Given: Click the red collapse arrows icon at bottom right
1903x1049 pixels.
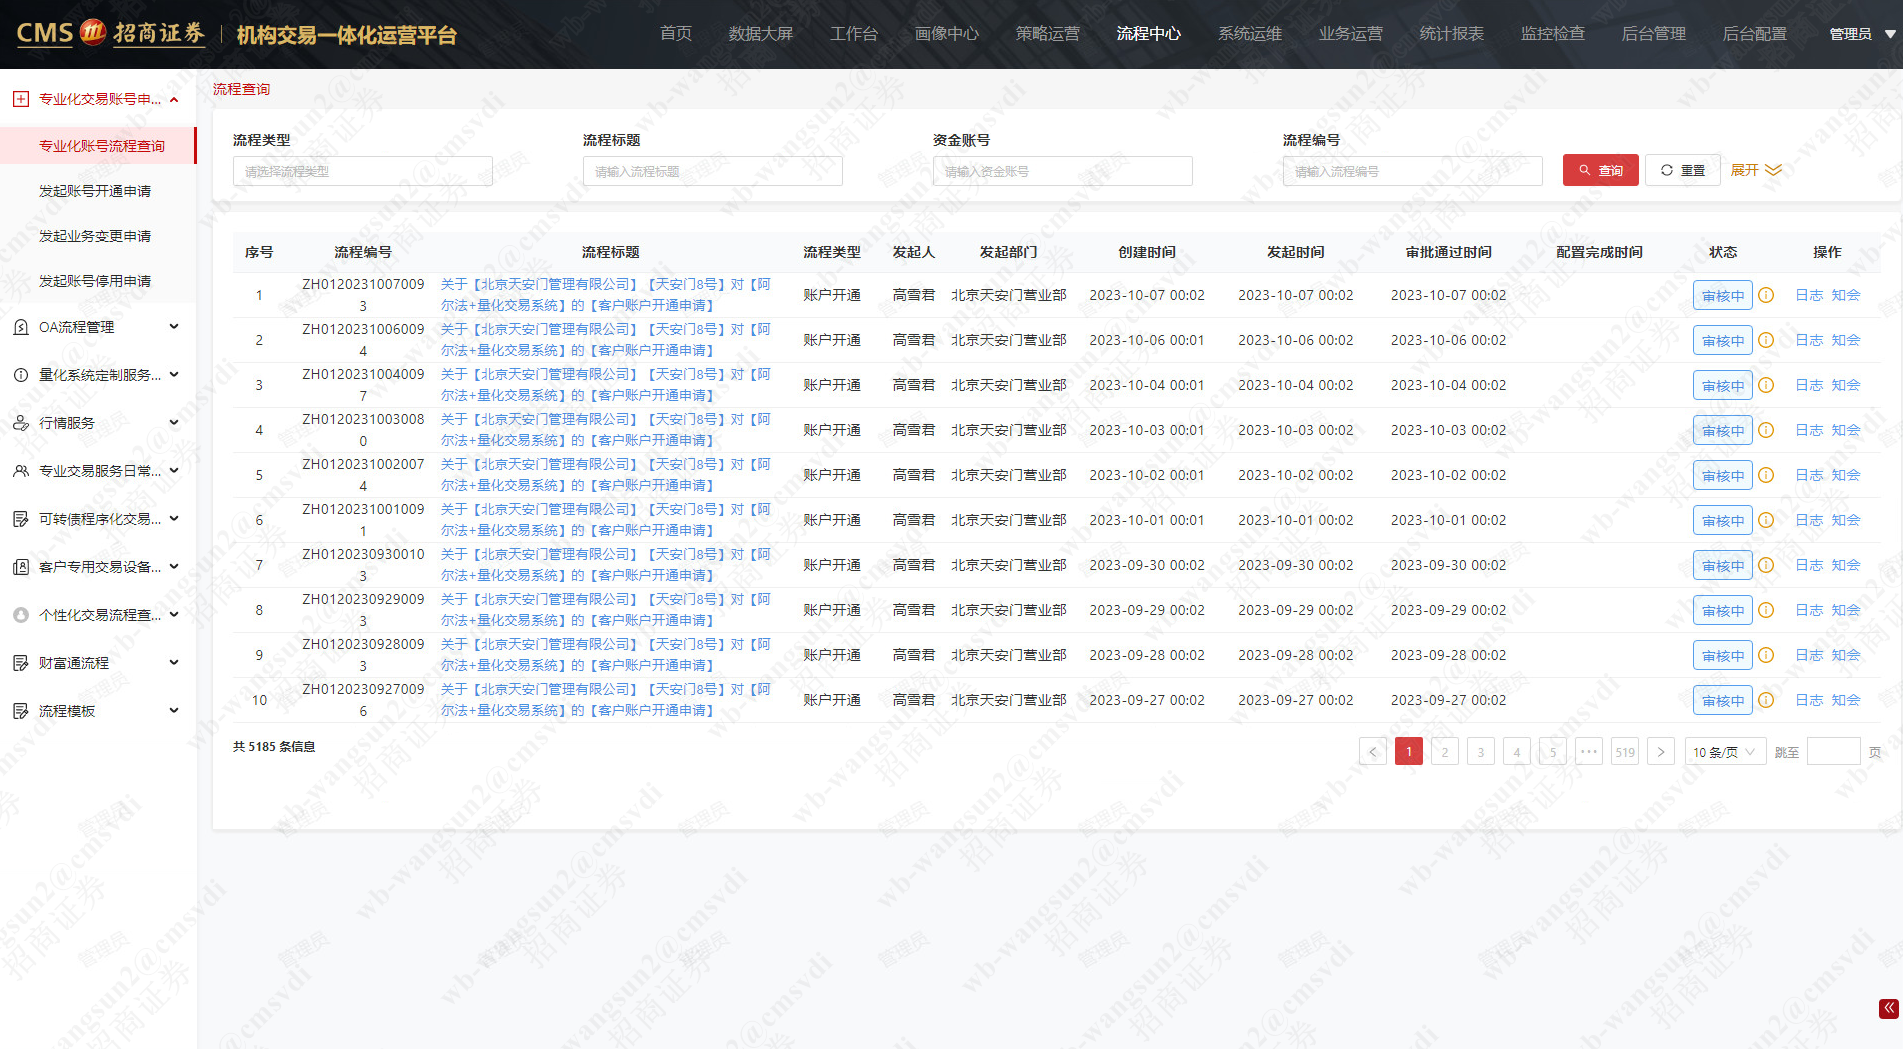Looking at the screenshot, I should [1888, 1008].
